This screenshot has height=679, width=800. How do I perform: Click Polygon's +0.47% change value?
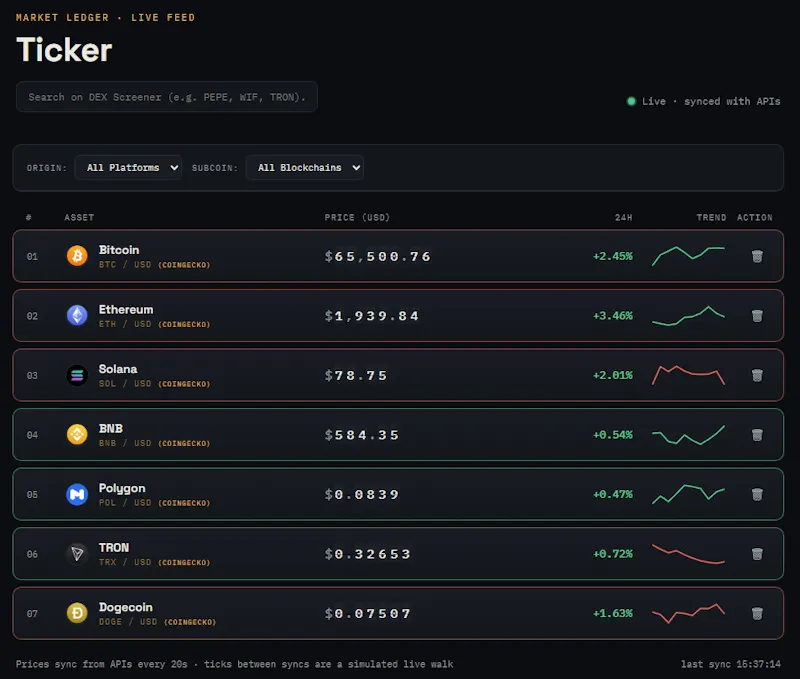coord(613,494)
